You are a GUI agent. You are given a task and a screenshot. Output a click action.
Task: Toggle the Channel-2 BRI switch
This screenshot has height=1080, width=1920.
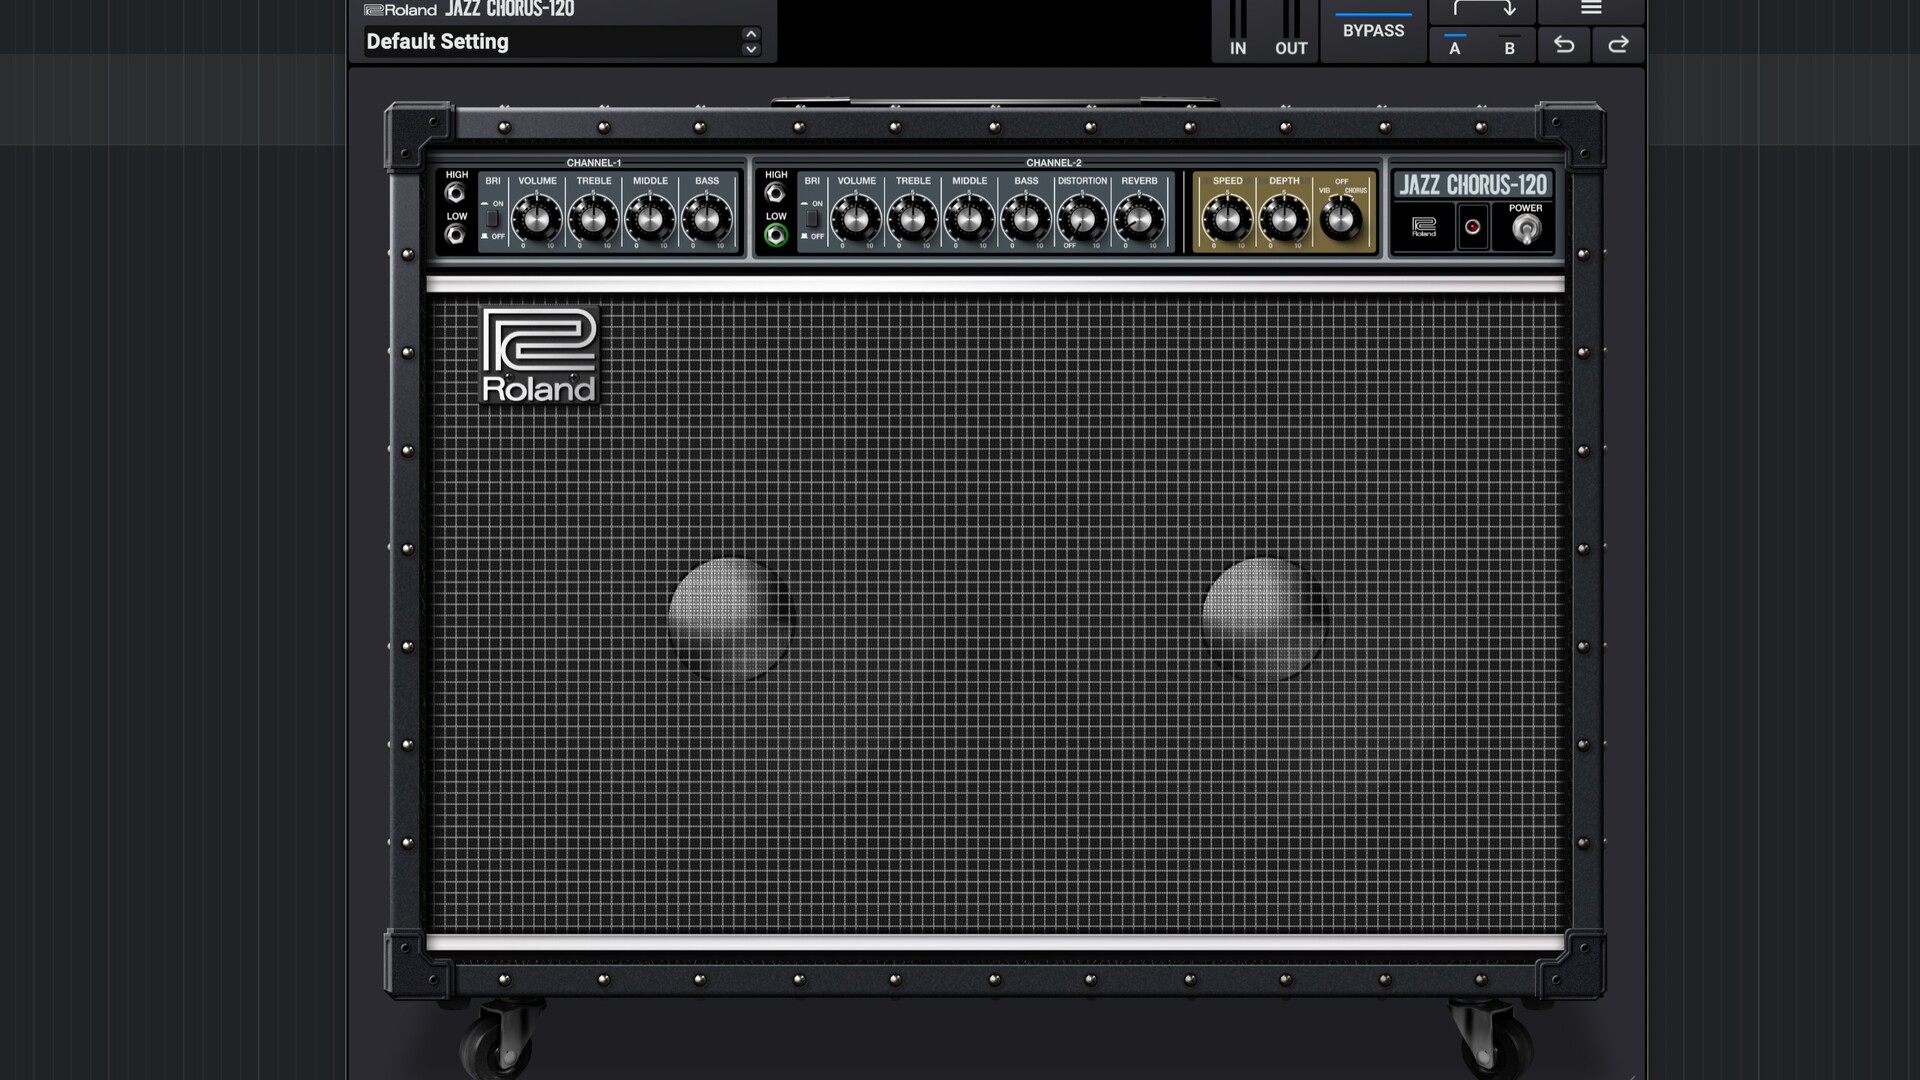[x=812, y=219]
